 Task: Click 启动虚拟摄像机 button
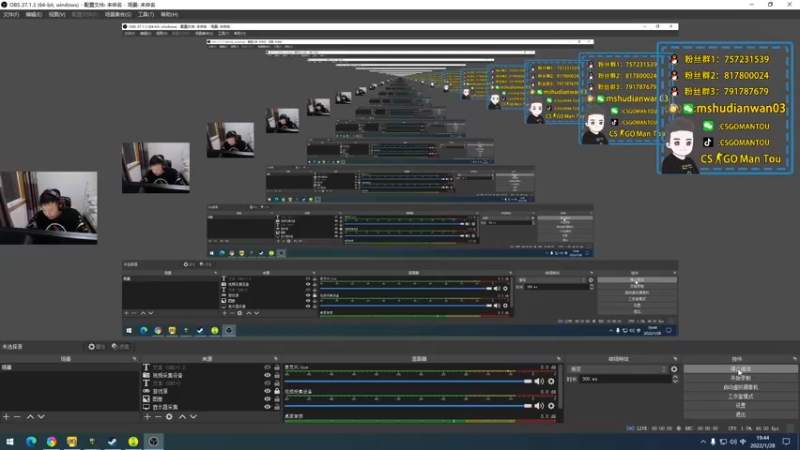click(x=740, y=387)
